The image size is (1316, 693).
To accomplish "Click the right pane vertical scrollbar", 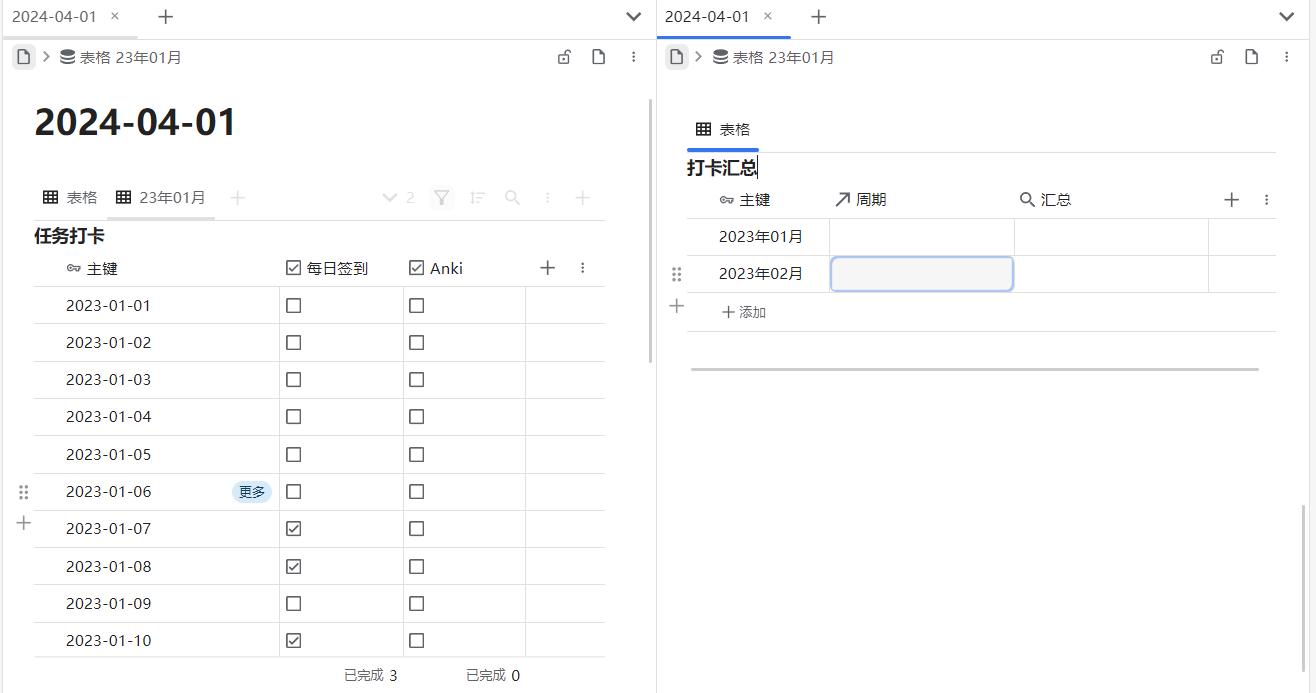I will click(x=1303, y=588).
